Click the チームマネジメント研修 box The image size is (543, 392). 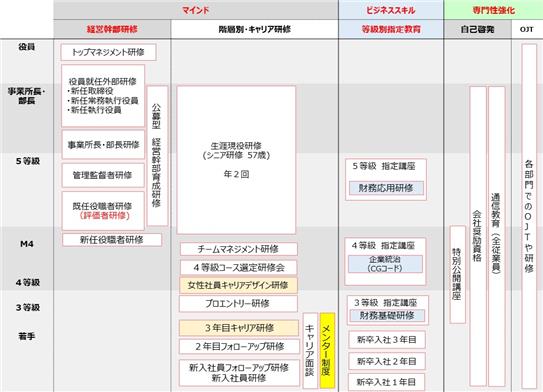coord(238,249)
